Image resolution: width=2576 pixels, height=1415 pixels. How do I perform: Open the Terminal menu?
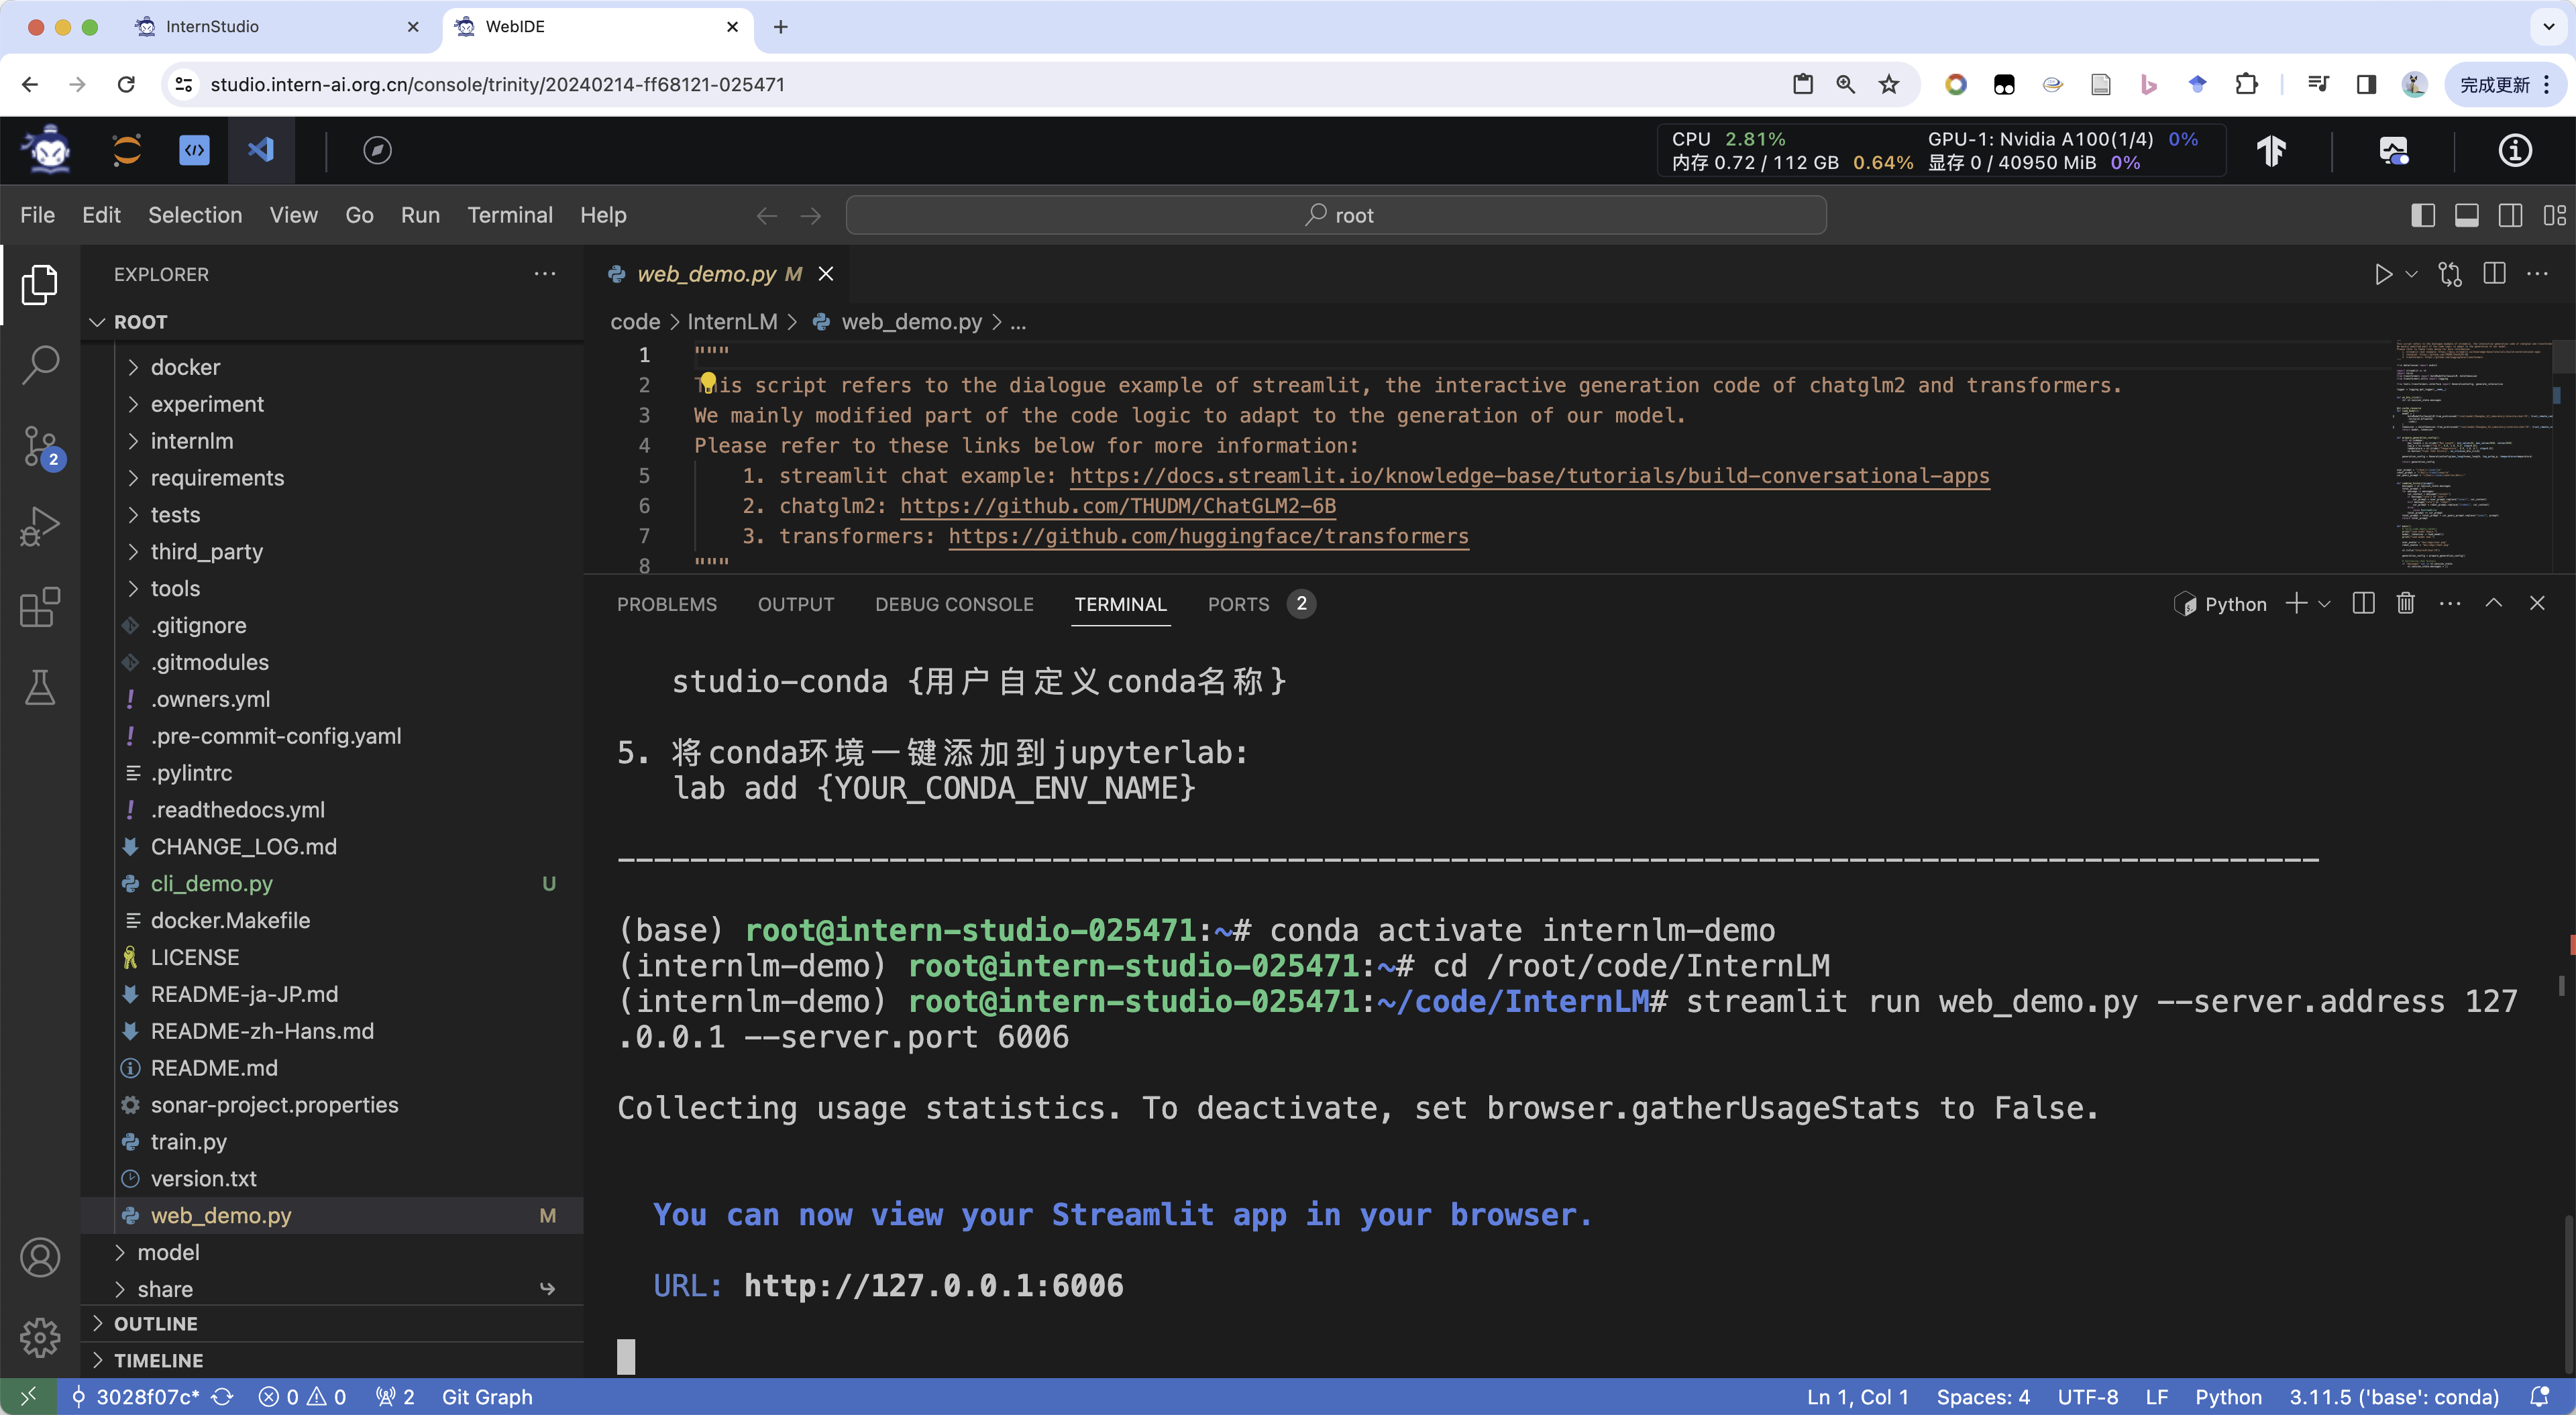509,215
